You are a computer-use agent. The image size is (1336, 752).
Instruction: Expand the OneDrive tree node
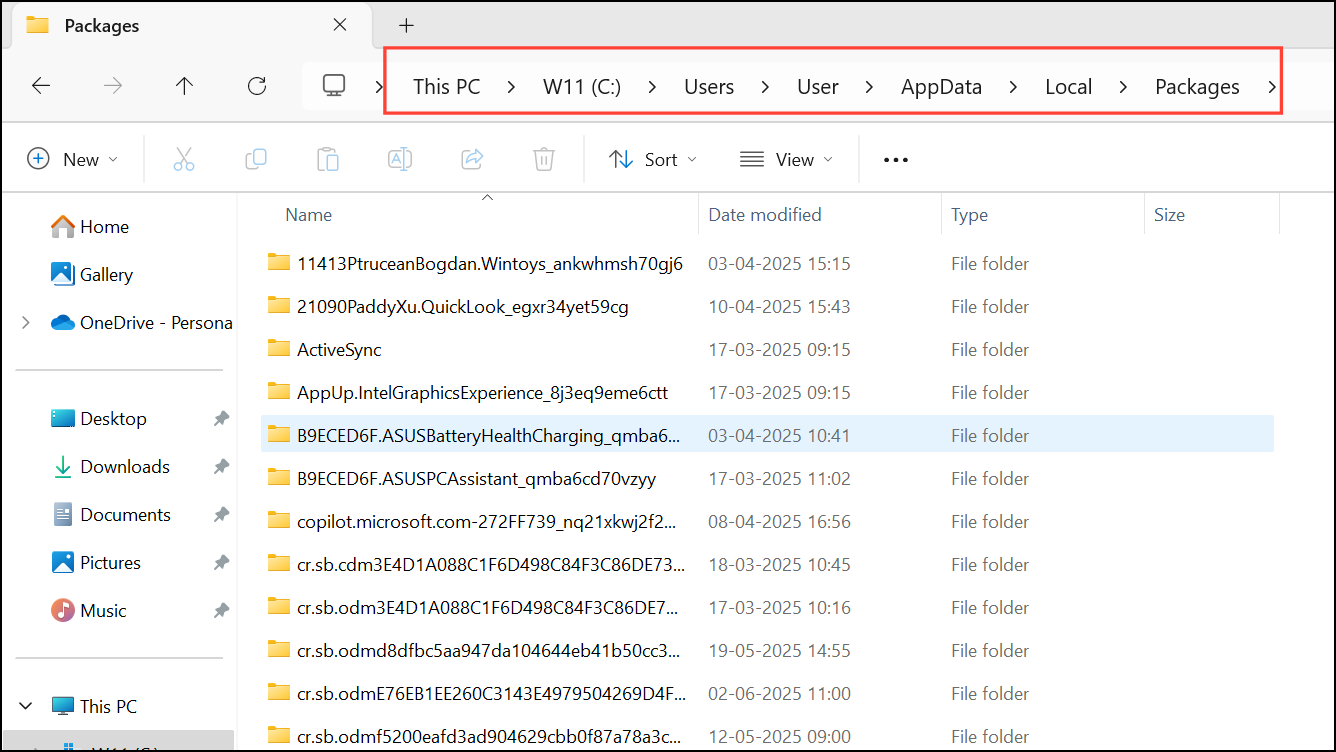point(26,323)
